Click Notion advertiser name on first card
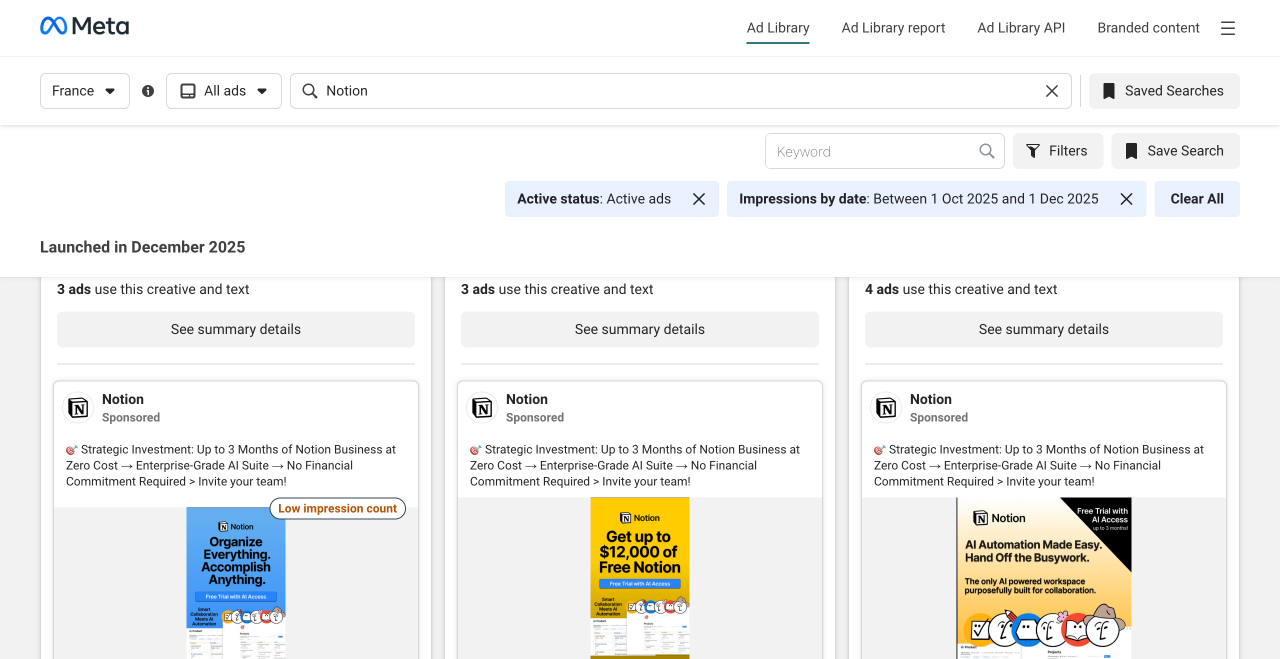Viewport: 1280px width, 659px height. click(123, 399)
